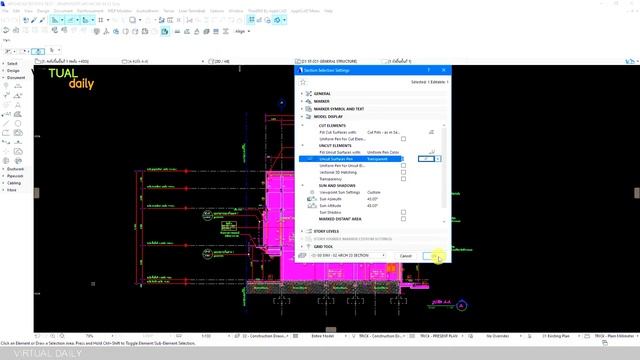Toggle the Marked Distant Area checkbox

point(403,219)
